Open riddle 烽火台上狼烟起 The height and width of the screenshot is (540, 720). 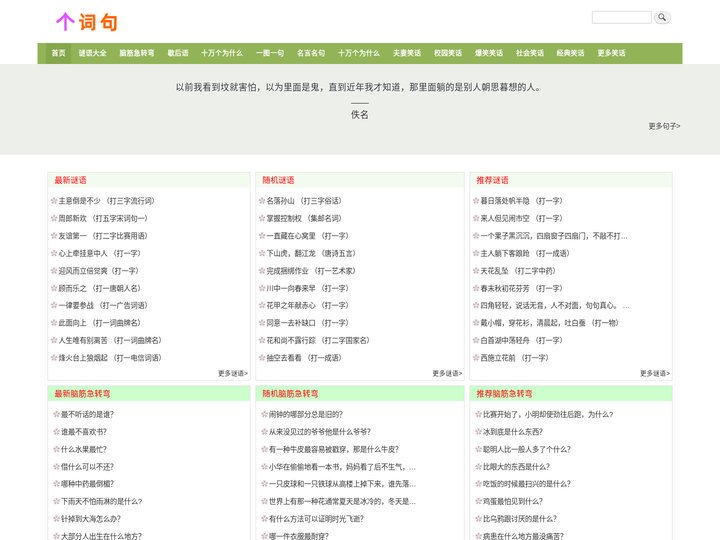(110, 358)
